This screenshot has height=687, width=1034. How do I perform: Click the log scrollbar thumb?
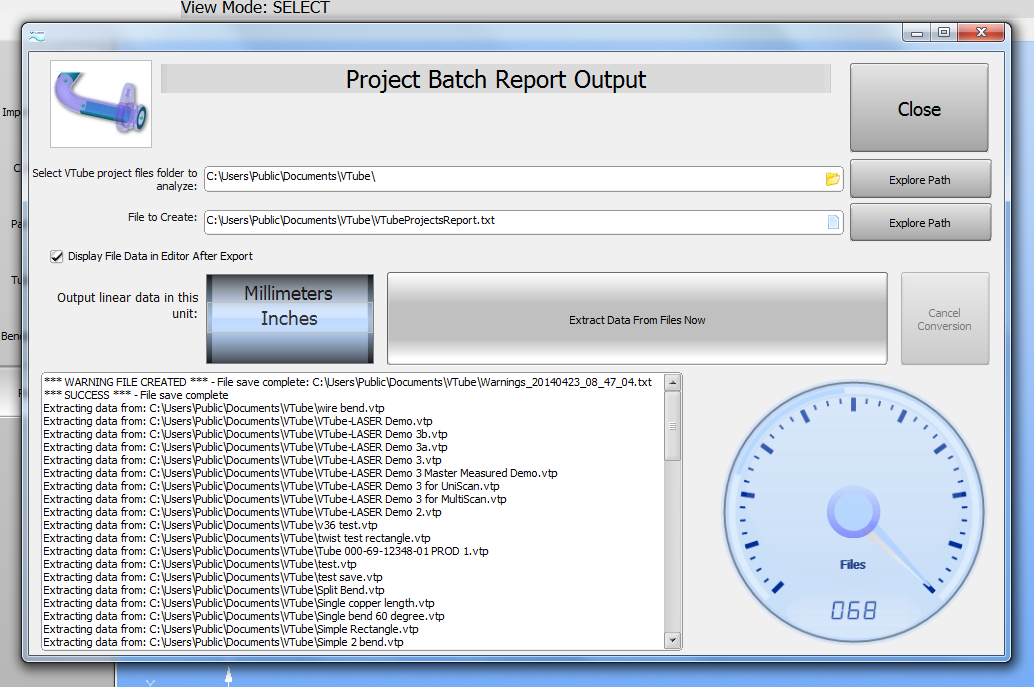pyautogui.click(x=673, y=425)
